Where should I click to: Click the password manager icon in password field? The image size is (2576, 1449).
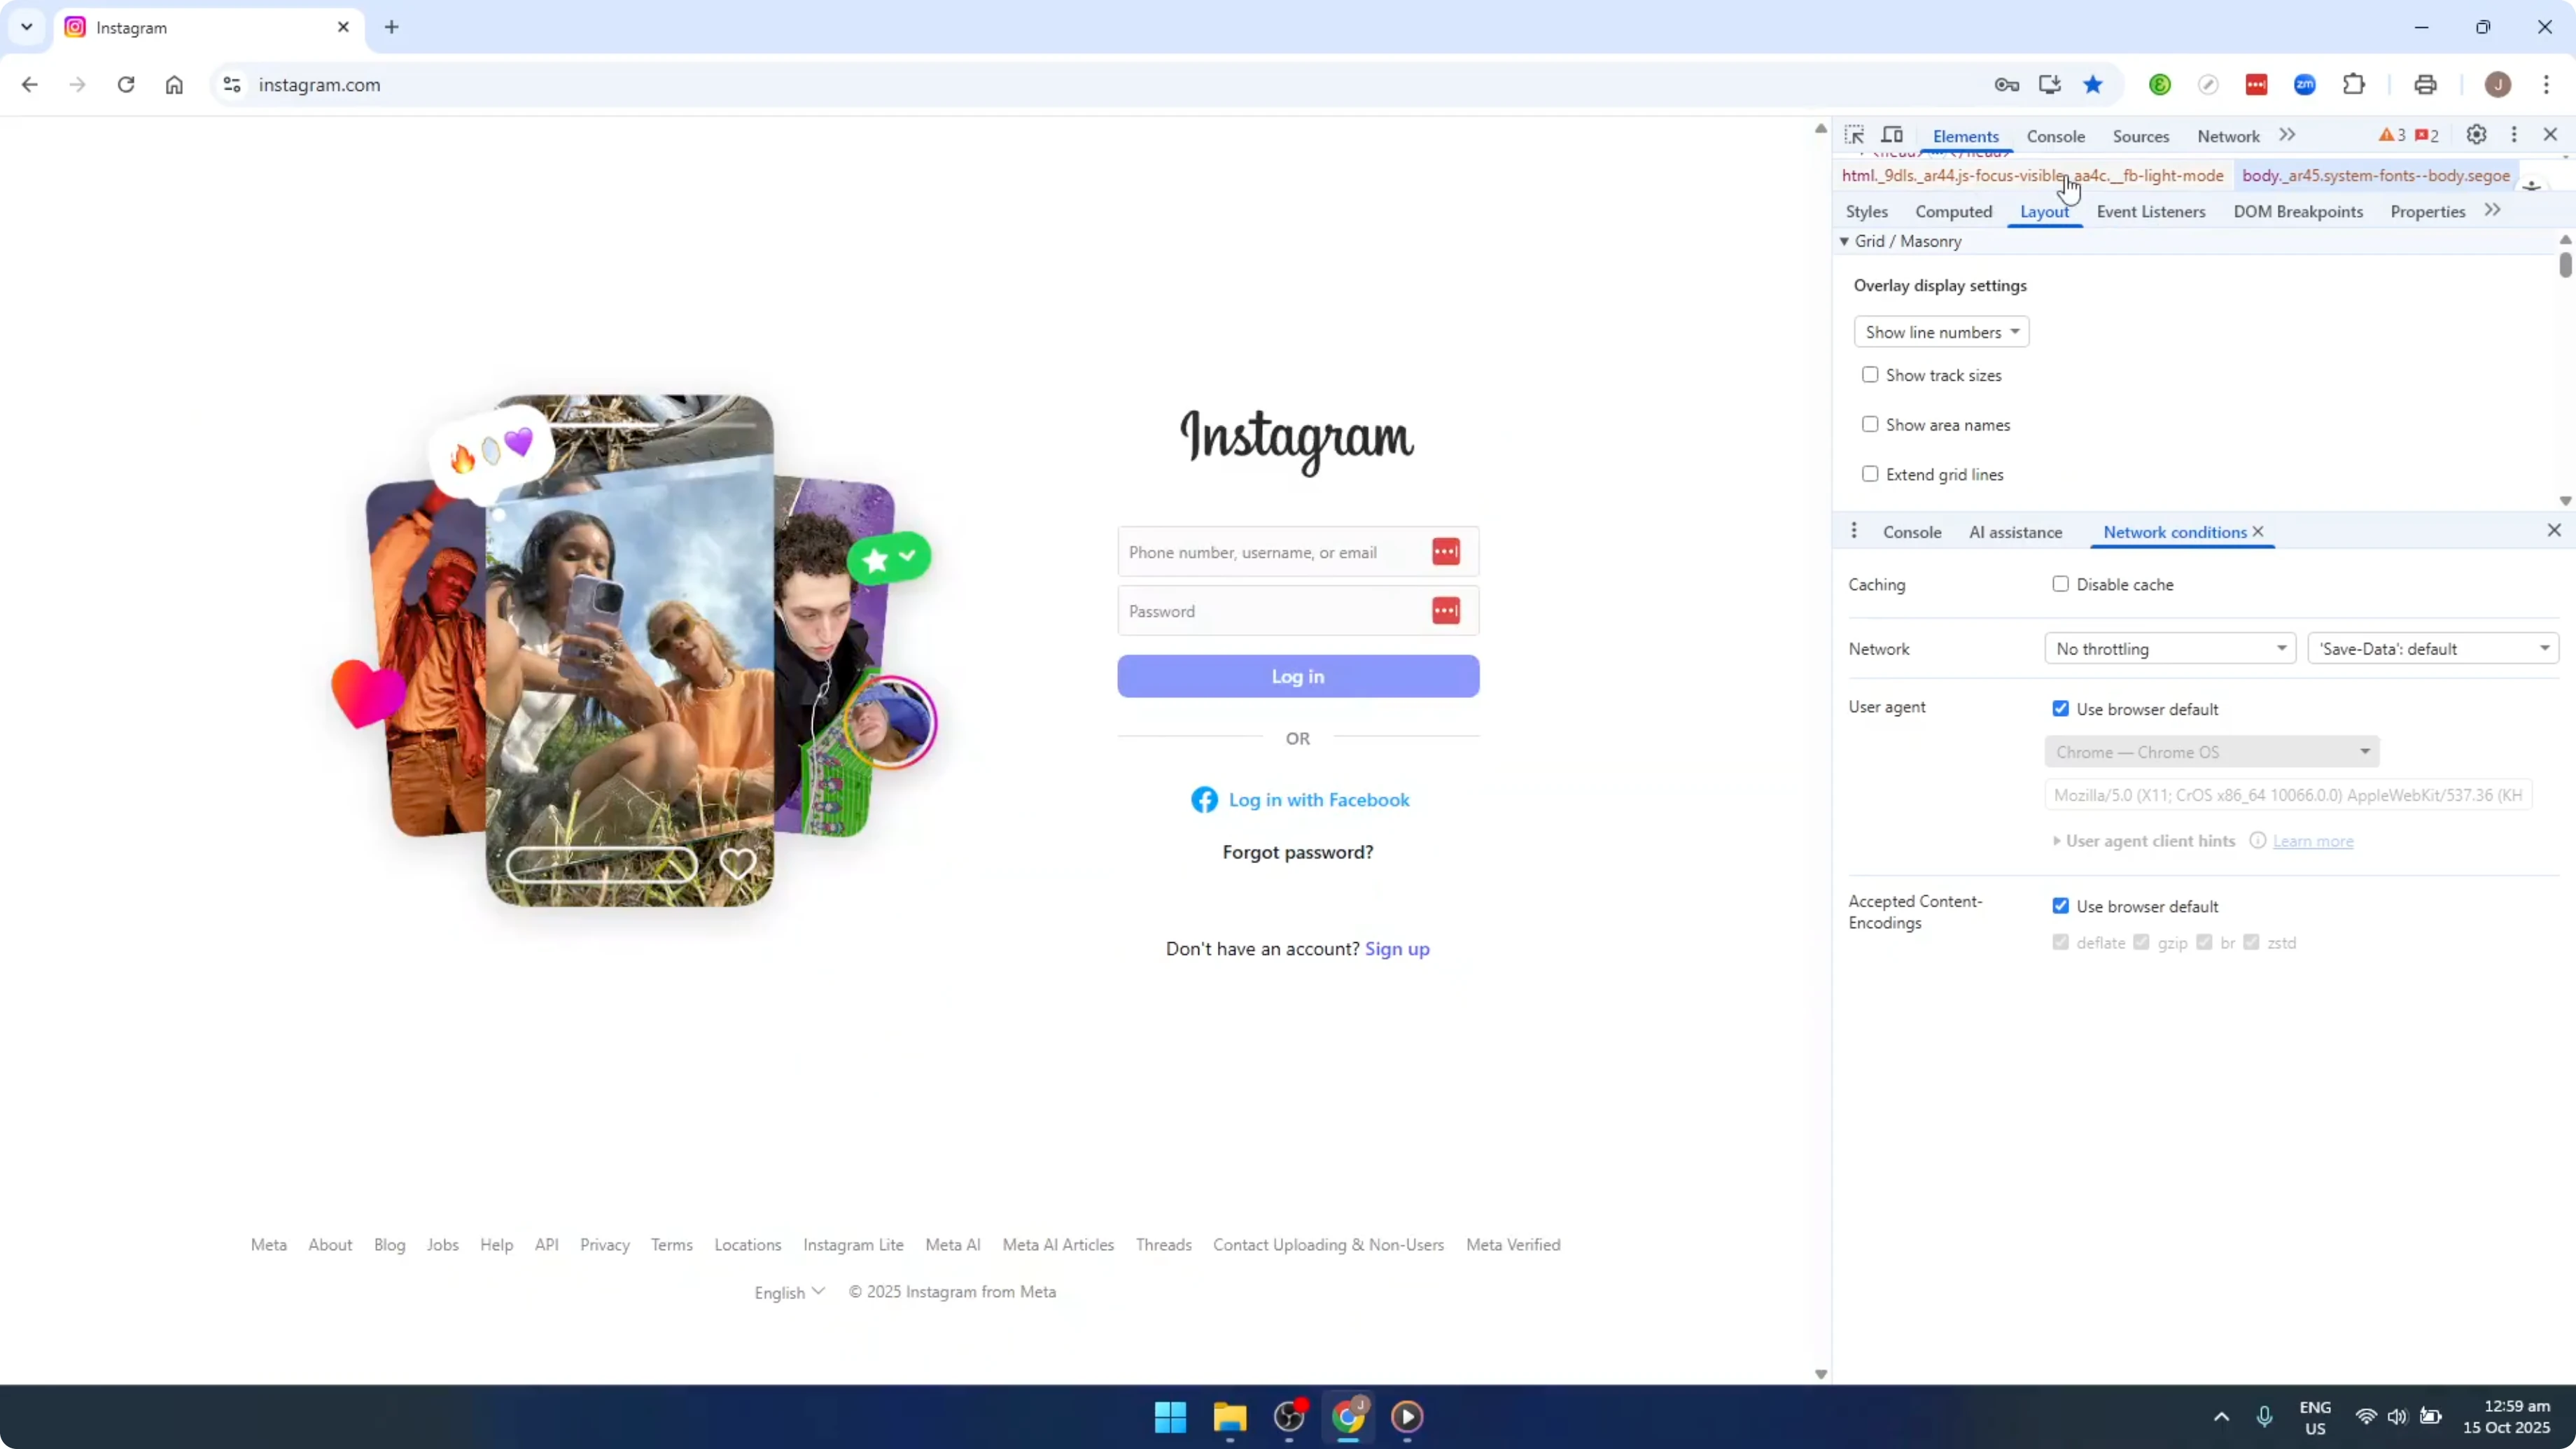point(1446,610)
